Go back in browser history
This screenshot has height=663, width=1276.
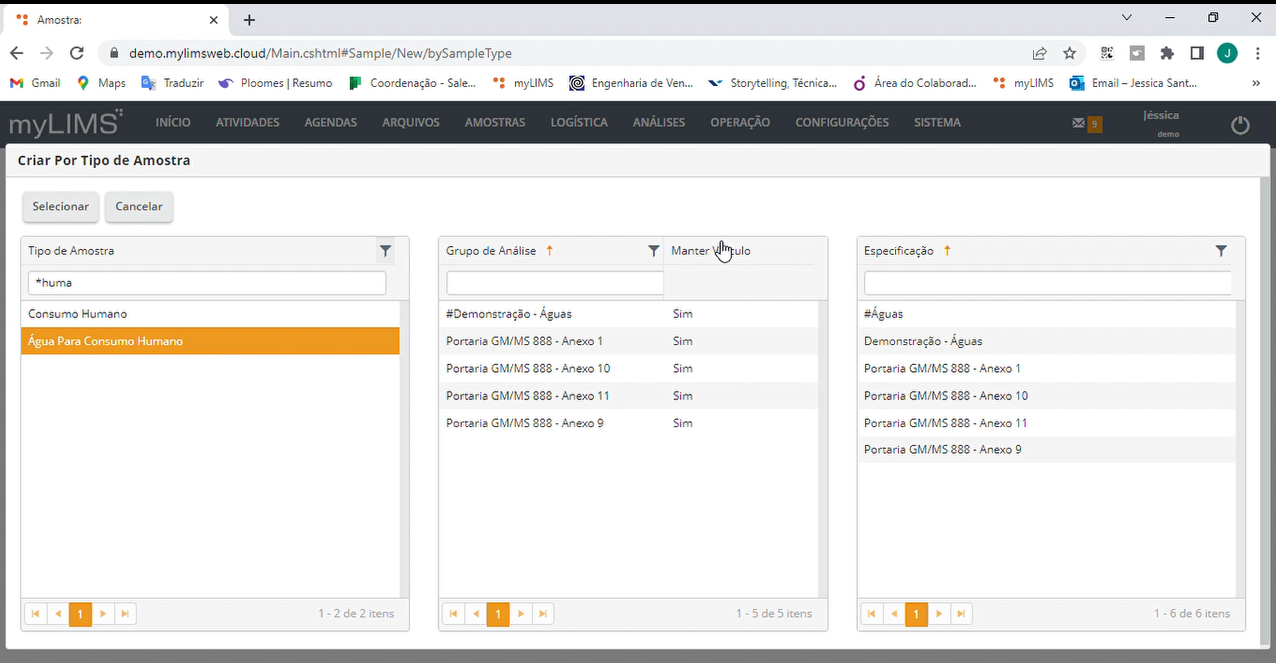pyautogui.click(x=17, y=53)
